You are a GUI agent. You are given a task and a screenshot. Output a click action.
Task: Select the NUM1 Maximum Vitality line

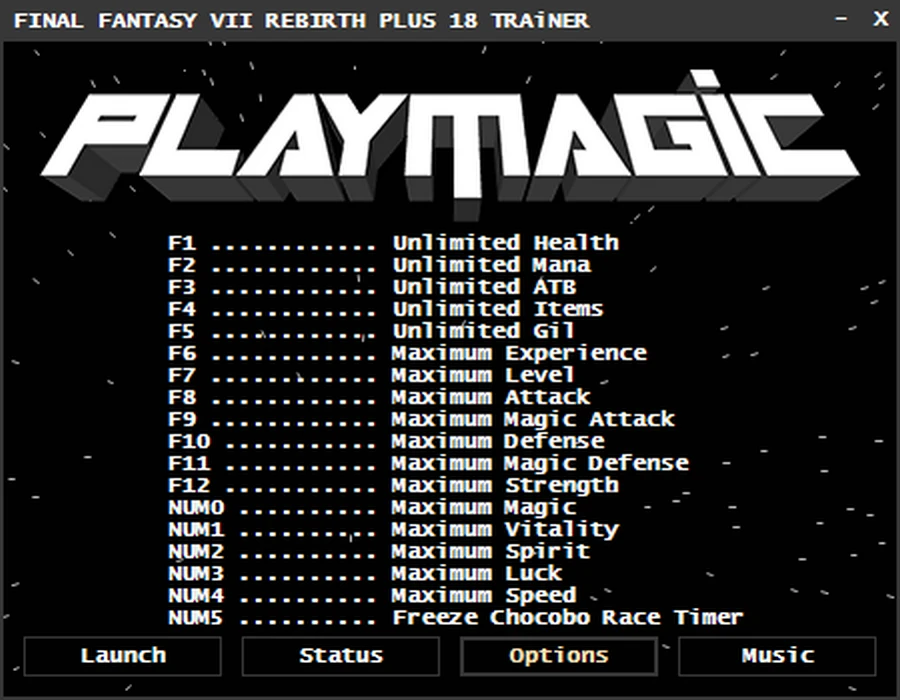coord(393,530)
